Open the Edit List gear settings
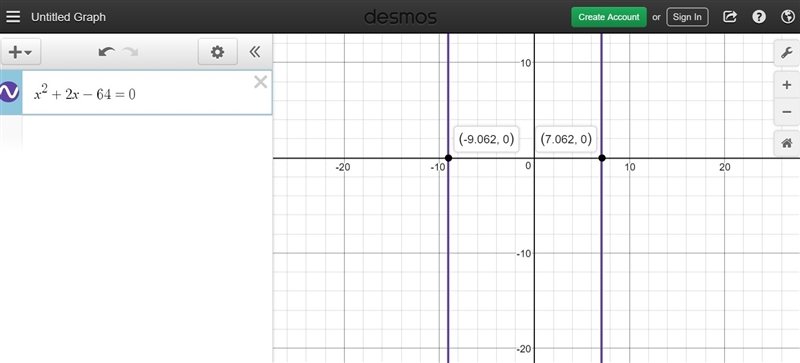Image resolution: width=800 pixels, height=363 pixels. click(218, 52)
